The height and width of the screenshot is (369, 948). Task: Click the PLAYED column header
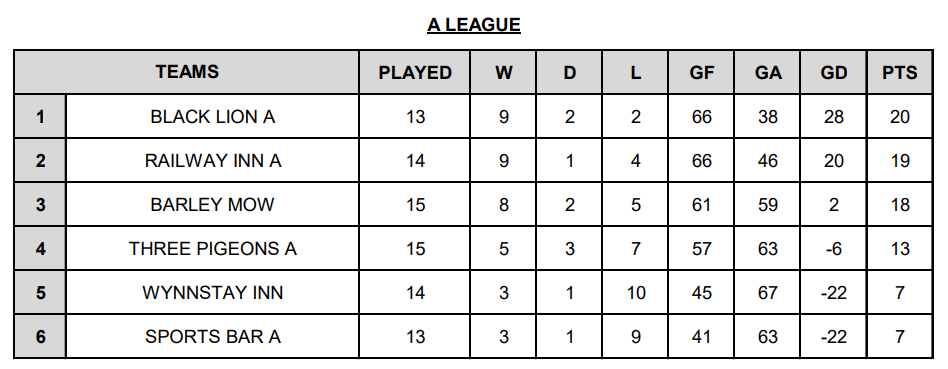415,72
